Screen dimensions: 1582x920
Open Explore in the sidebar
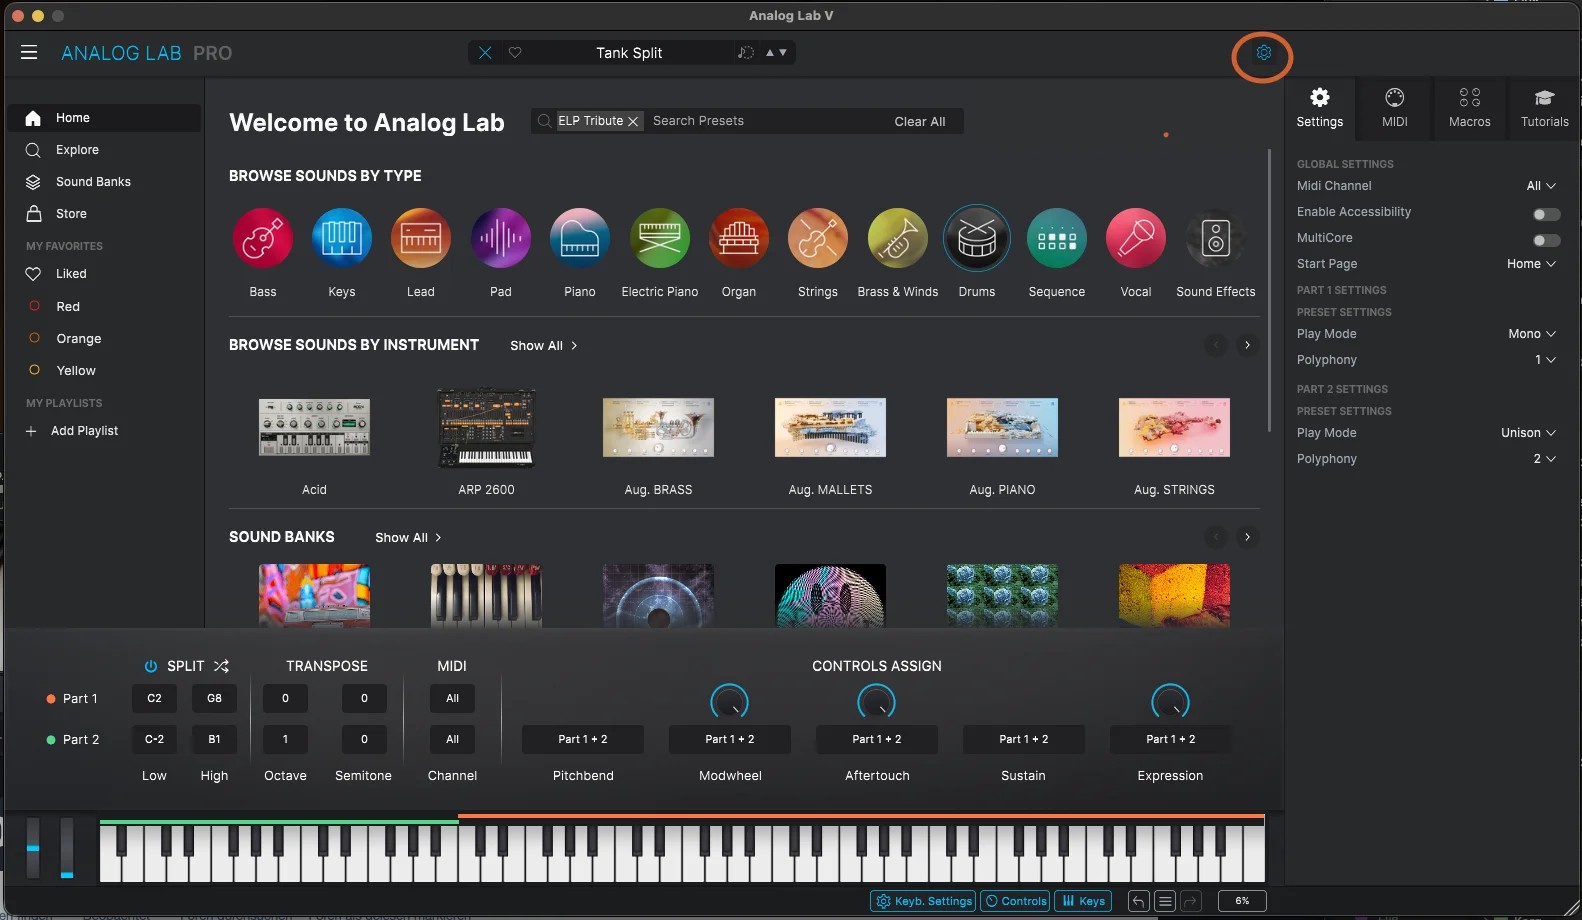click(x=104, y=150)
